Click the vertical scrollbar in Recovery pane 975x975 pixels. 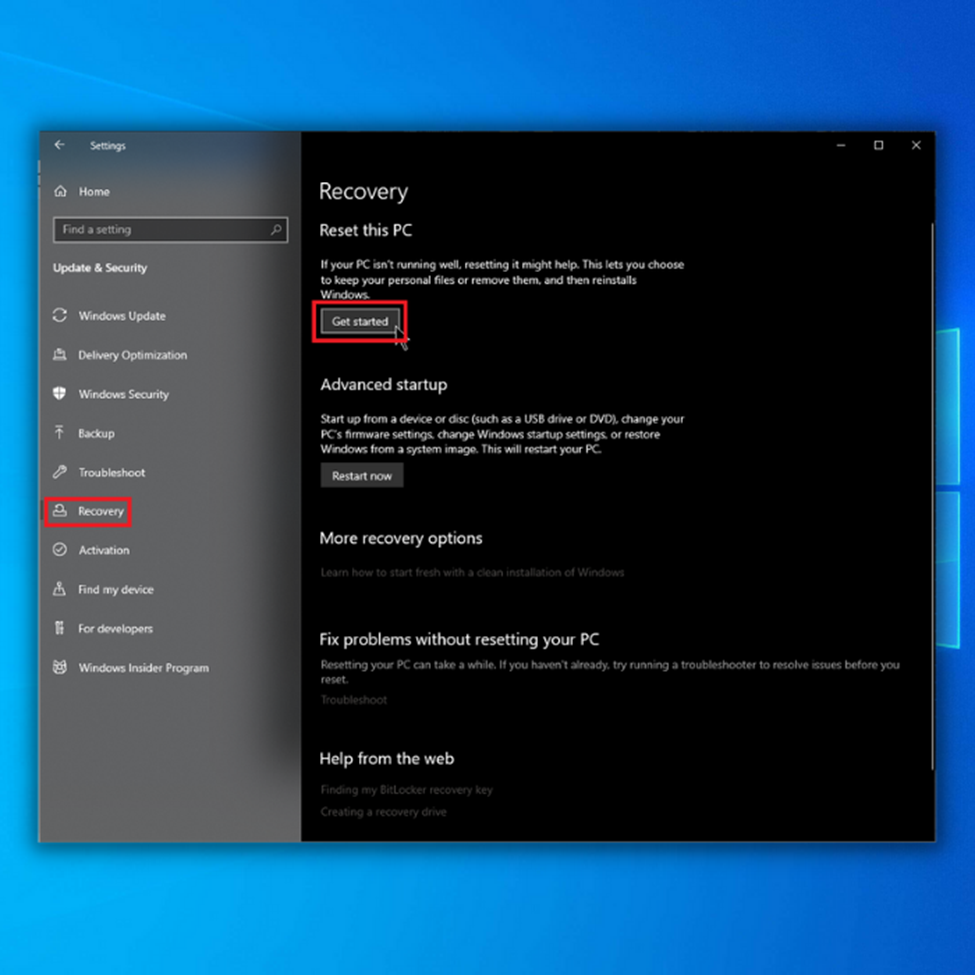pyautogui.click(x=932, y=496)
